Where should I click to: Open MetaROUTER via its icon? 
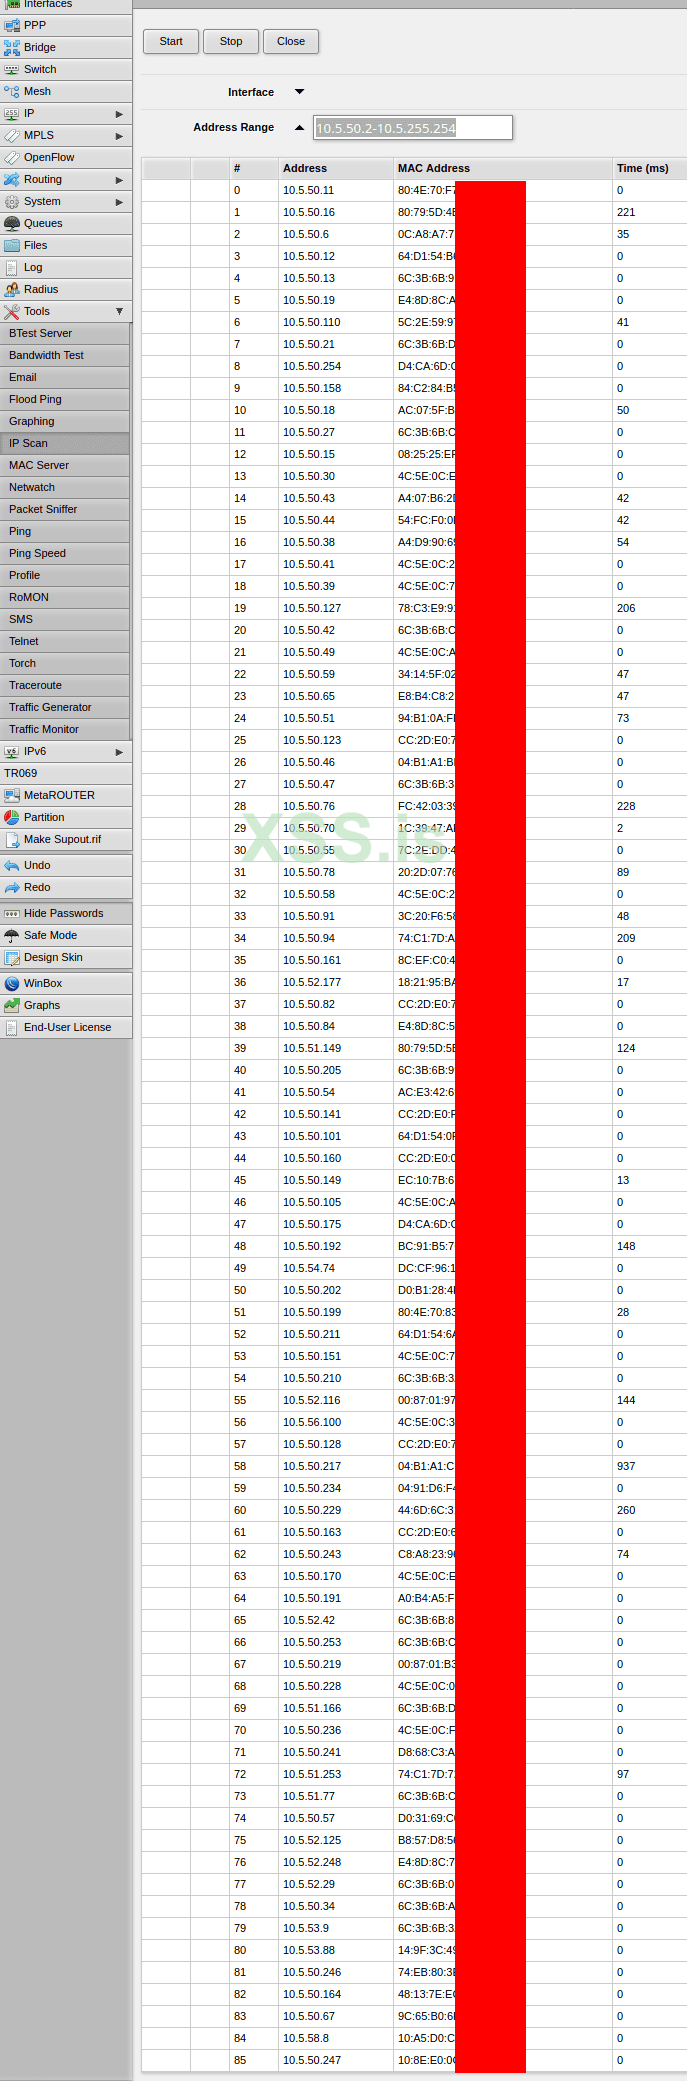[12, 795]
